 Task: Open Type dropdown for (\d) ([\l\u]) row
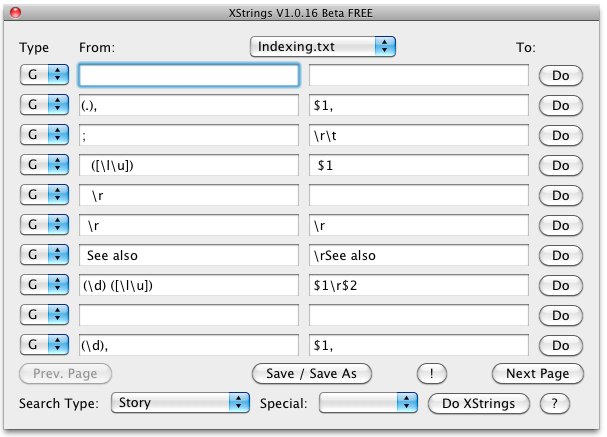[x=45, y=284]
